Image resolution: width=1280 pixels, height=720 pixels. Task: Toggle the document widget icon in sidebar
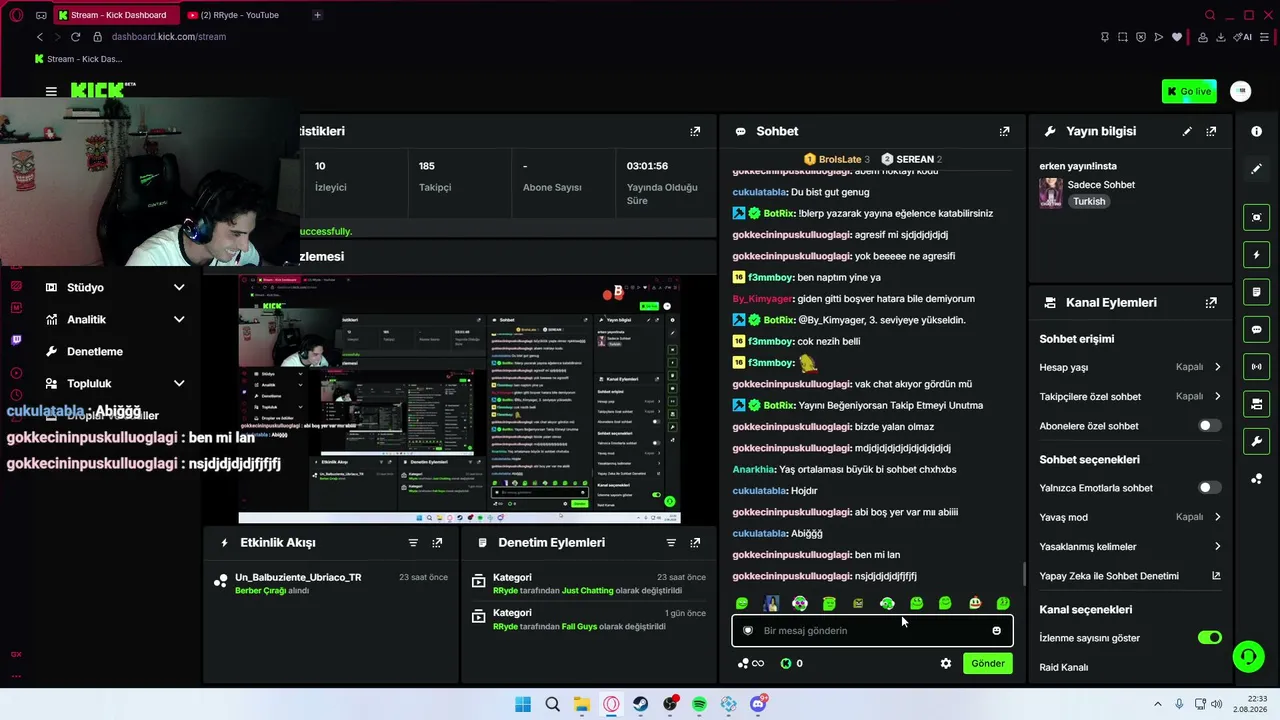(x=1257, y=292)
